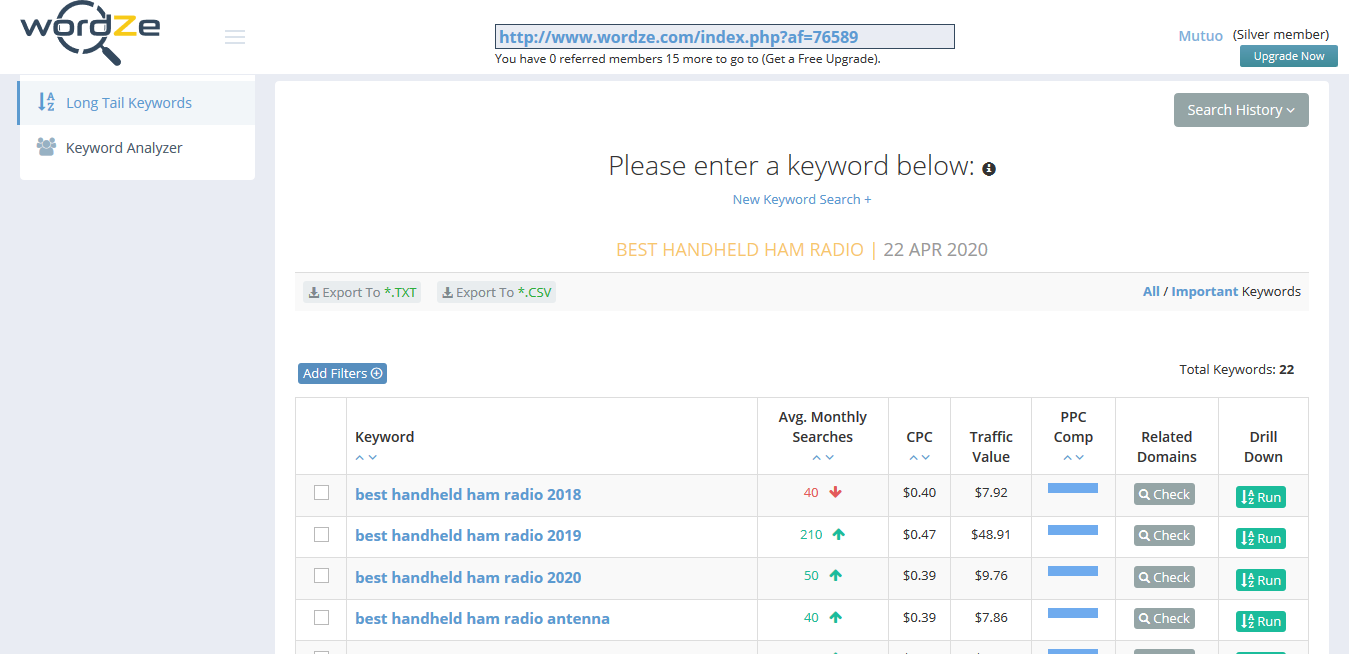Check related domains for 2018 keyword
1349x654 pixels.
[x=1164, y=494]
